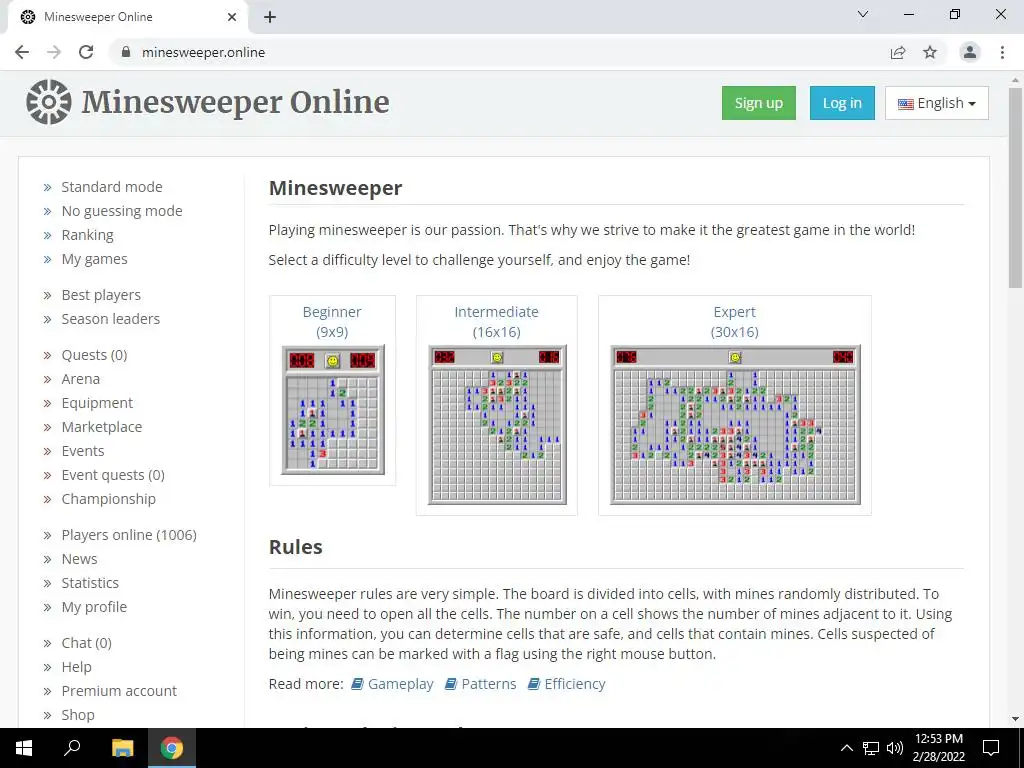Open No guessing mode from sidebar
The image size is (1024, 768).
[x=122, y=211]
